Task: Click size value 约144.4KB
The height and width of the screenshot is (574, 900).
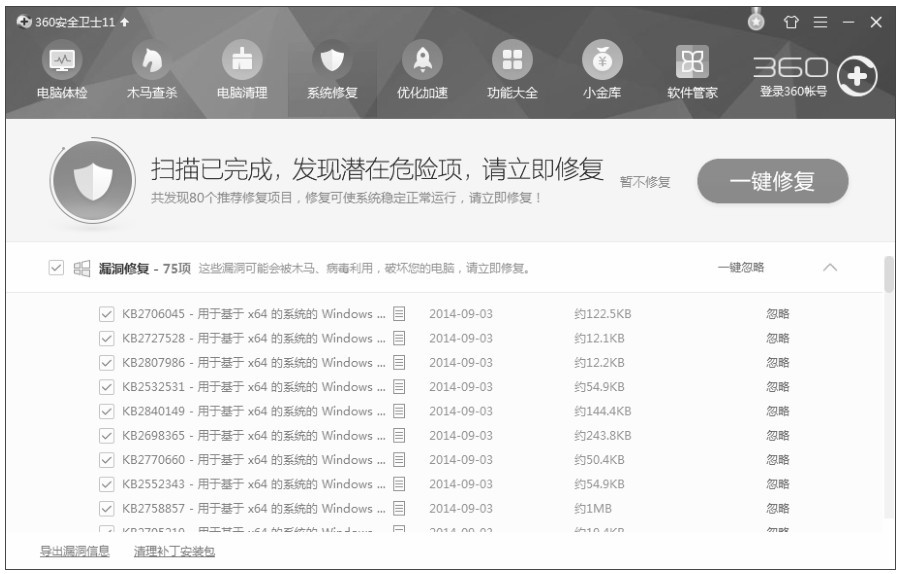Action: pos(603,411)
